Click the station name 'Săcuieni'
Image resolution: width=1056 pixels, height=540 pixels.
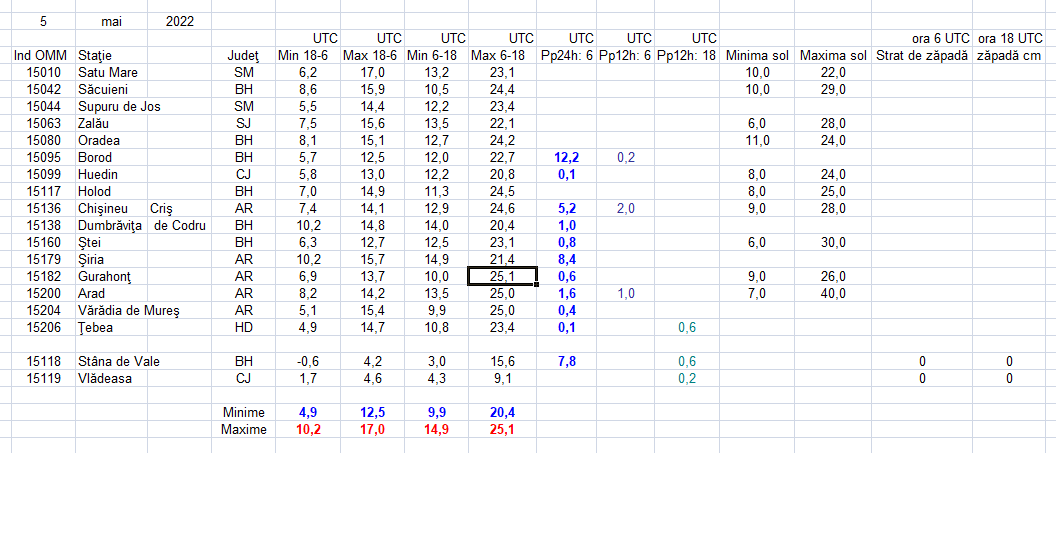103,90
